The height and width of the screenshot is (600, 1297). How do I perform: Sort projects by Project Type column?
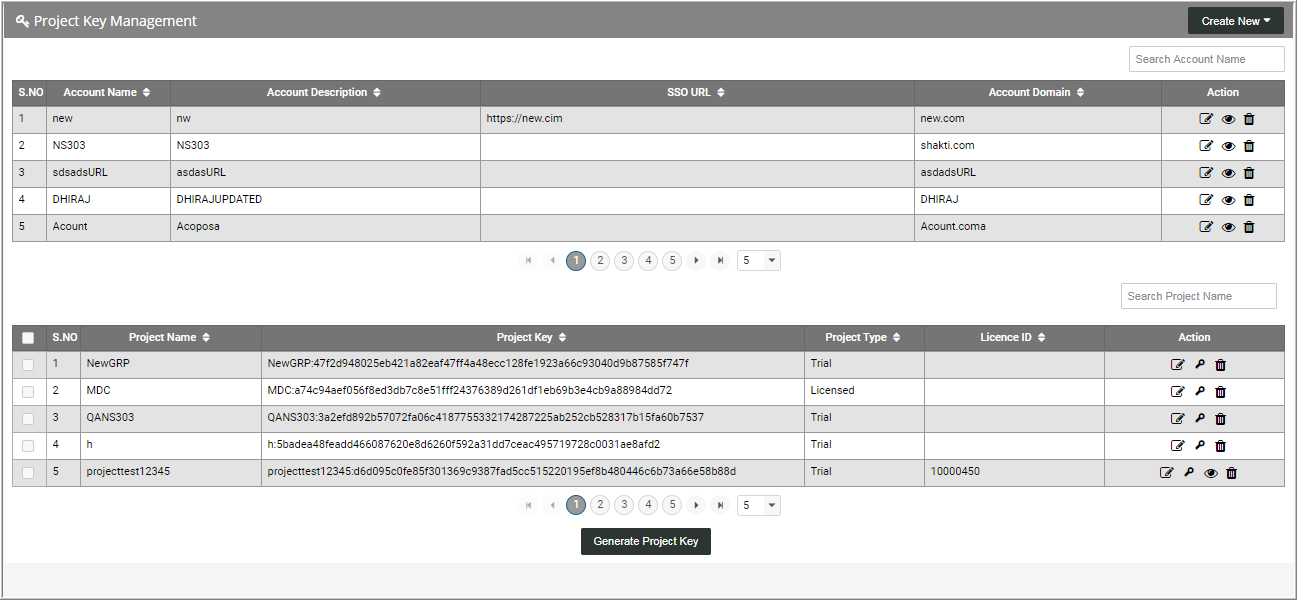[x=862, y=338]
